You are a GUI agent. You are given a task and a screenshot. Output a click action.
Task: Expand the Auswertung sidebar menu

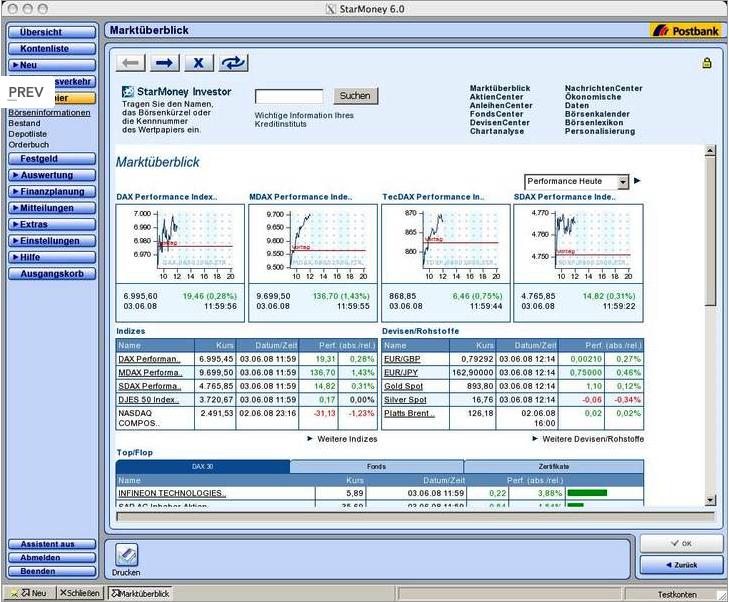tap(52, 175)
